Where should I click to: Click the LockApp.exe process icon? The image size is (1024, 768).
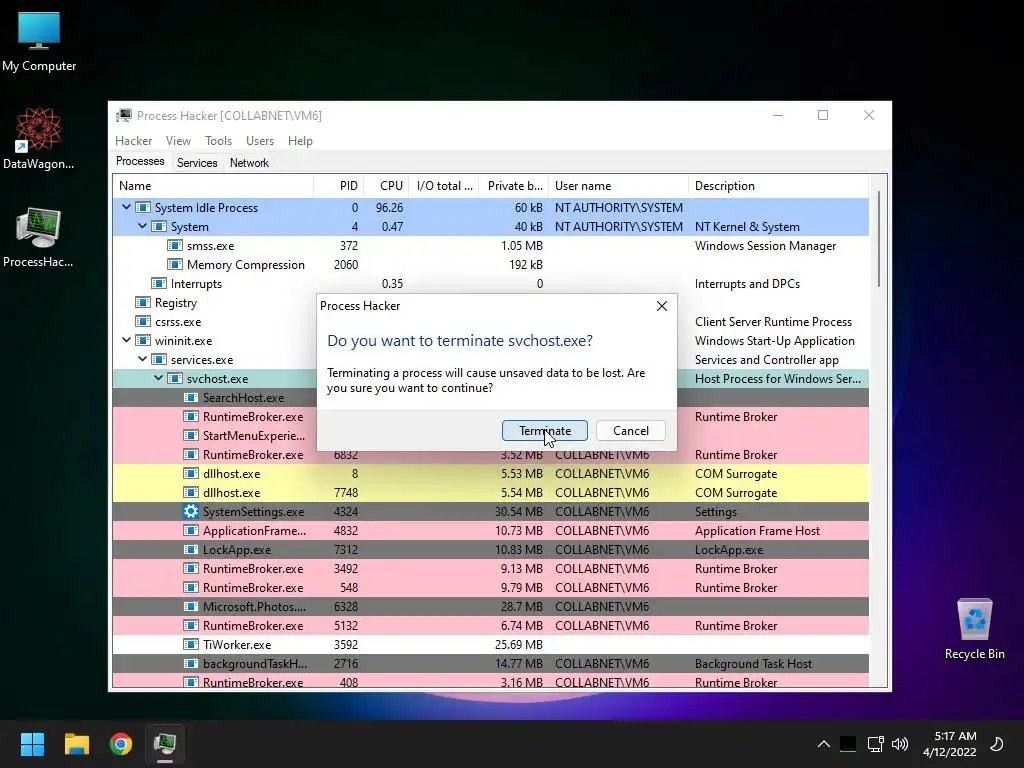click(191, 549)
